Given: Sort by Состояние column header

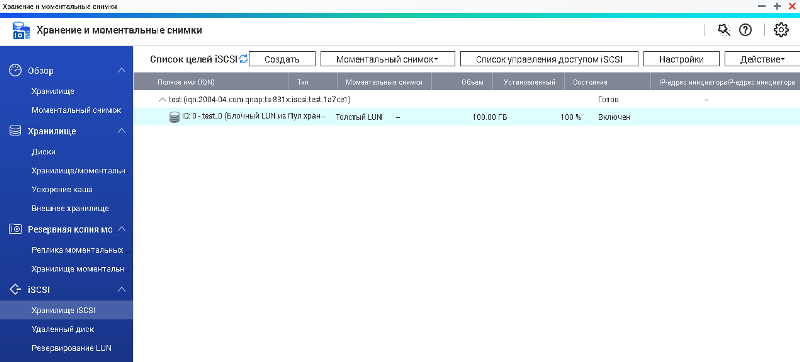Looking at the screenshot, I should pyautogui.click(x=607, y=82).
